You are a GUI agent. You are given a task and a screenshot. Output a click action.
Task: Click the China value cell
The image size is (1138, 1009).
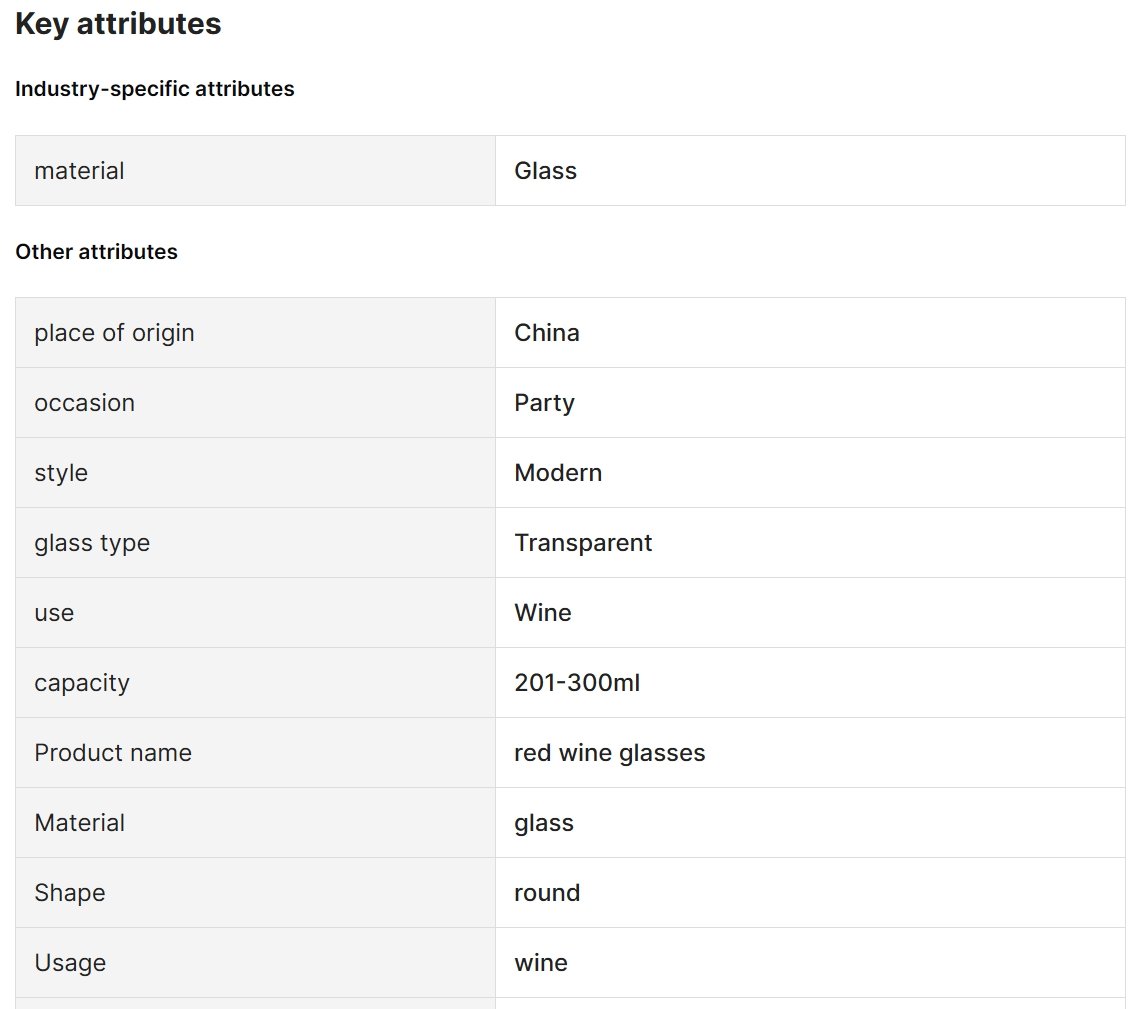click(x=810, y=332)
